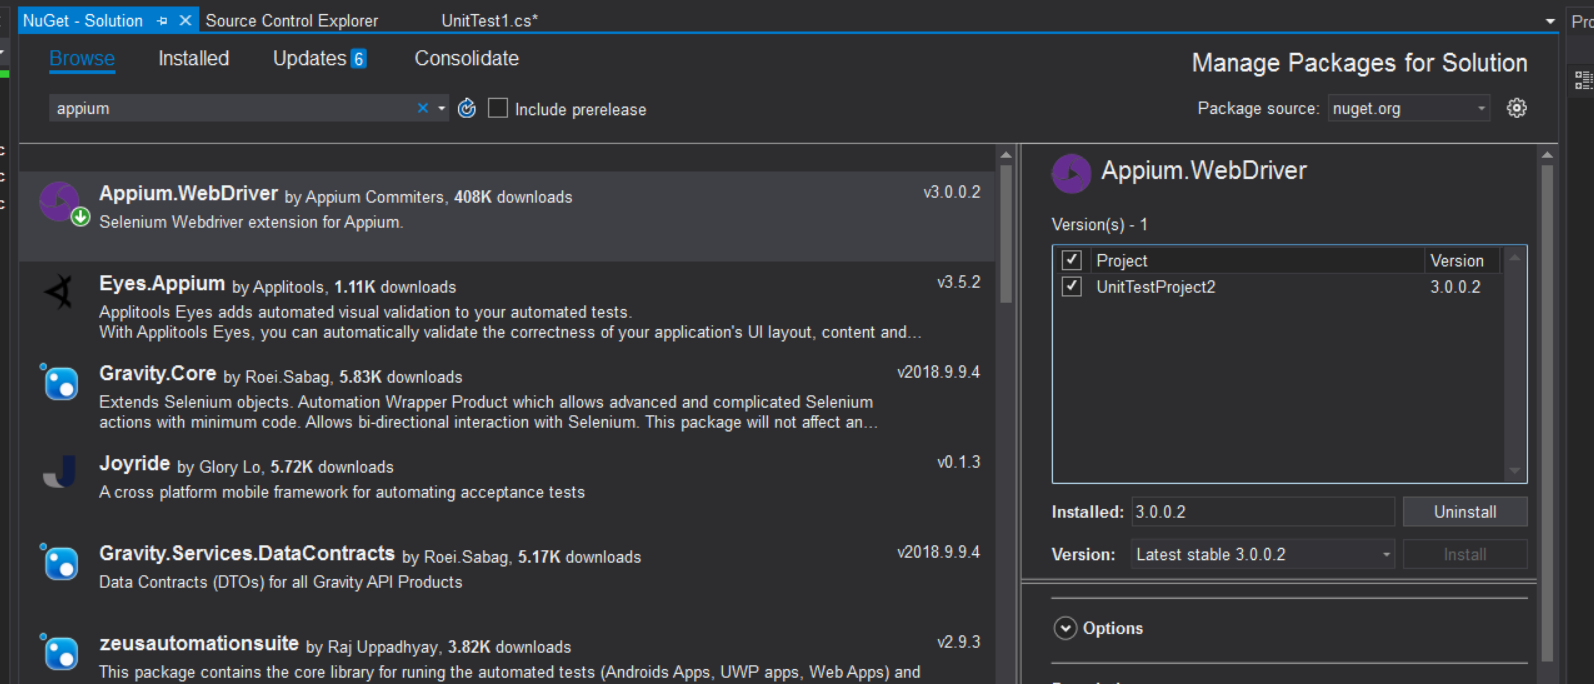Click the package list scrollbar thumb
Viewport: 1594px width, 684px height.
[x=1006, y=234]
